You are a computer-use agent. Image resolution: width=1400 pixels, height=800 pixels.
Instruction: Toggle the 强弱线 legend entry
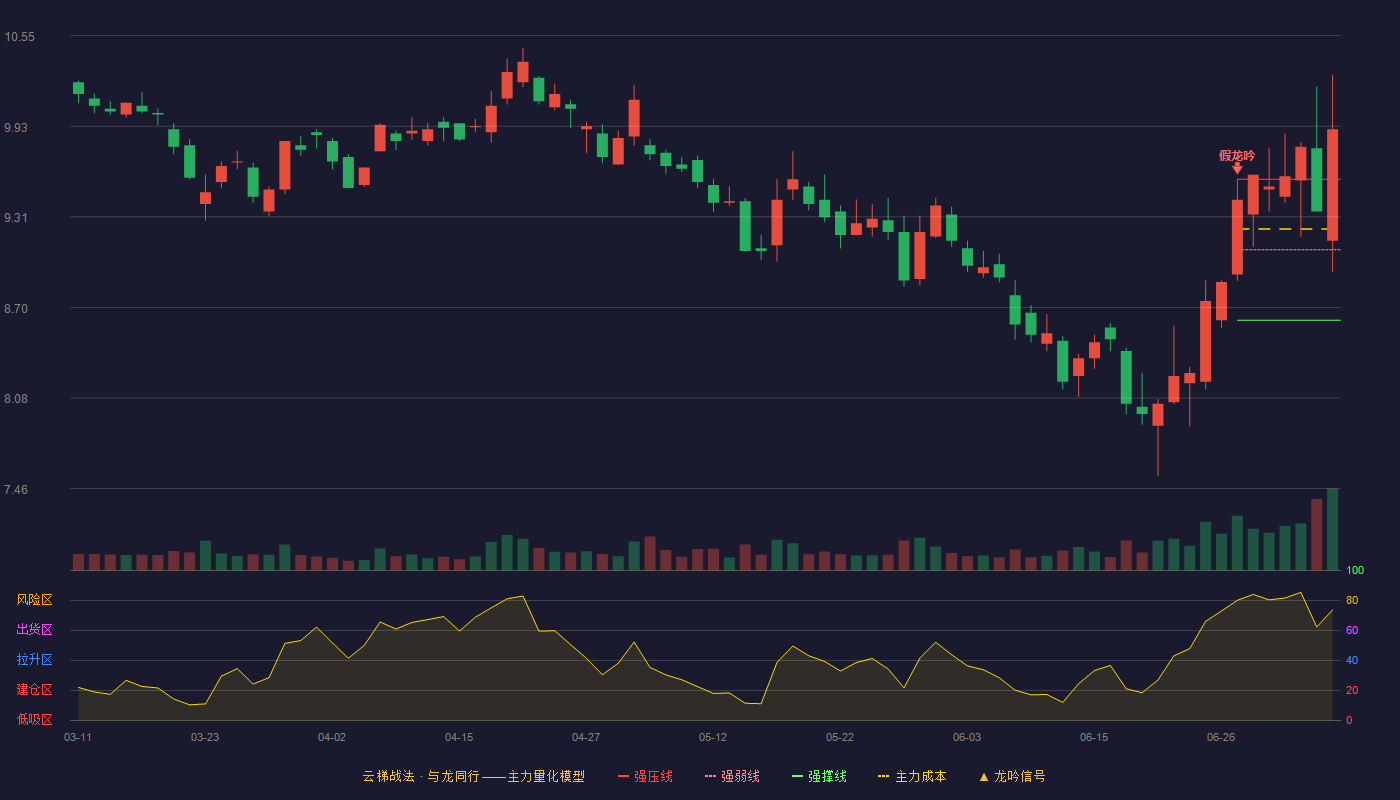[732, 776]
